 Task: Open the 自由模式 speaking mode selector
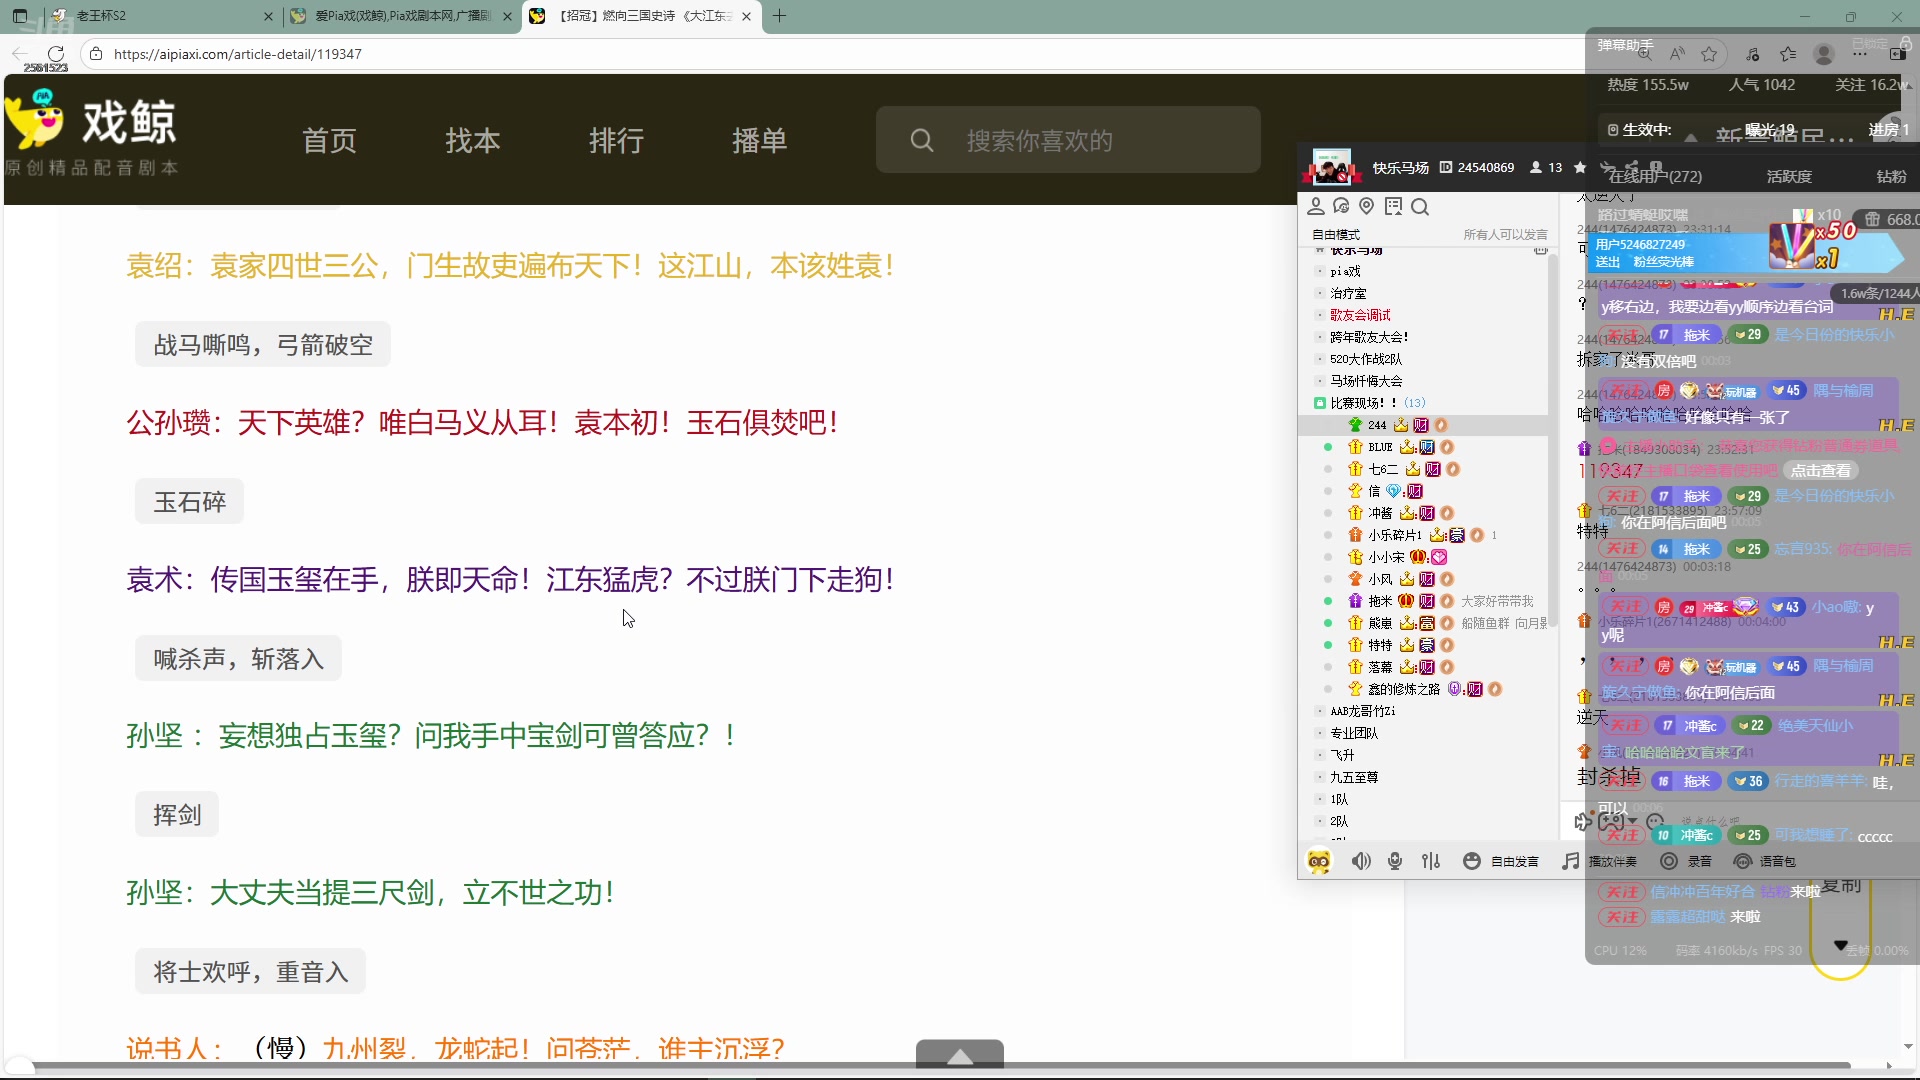[1336, 234]
